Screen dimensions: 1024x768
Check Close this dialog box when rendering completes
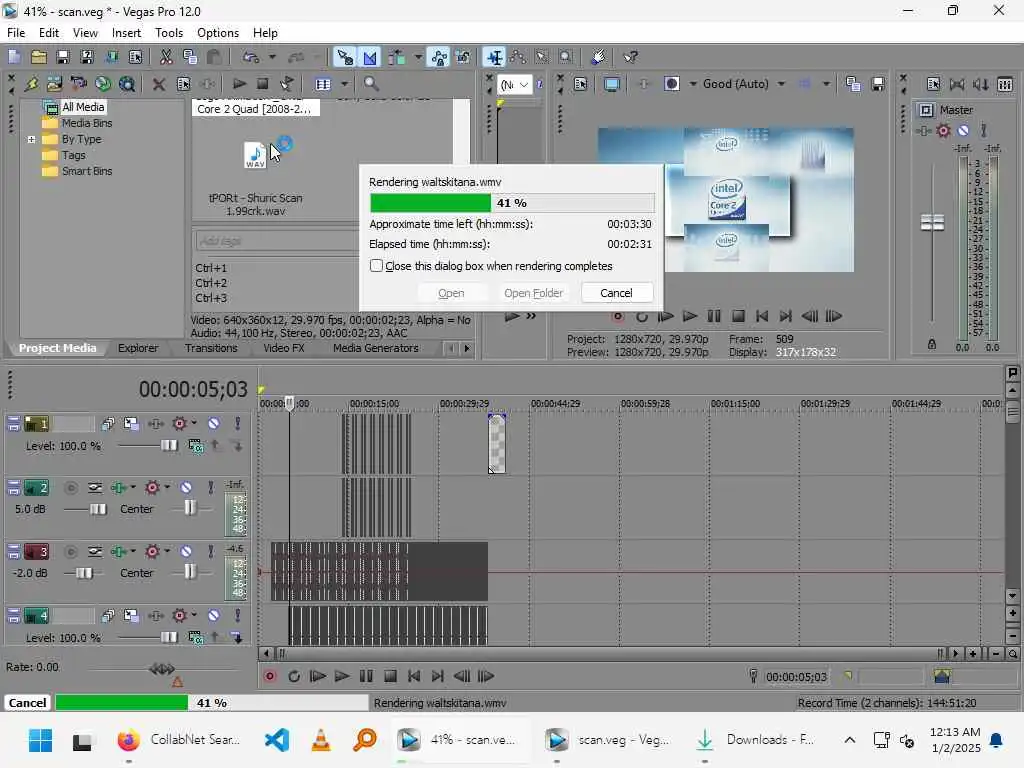tap(376, 266)
